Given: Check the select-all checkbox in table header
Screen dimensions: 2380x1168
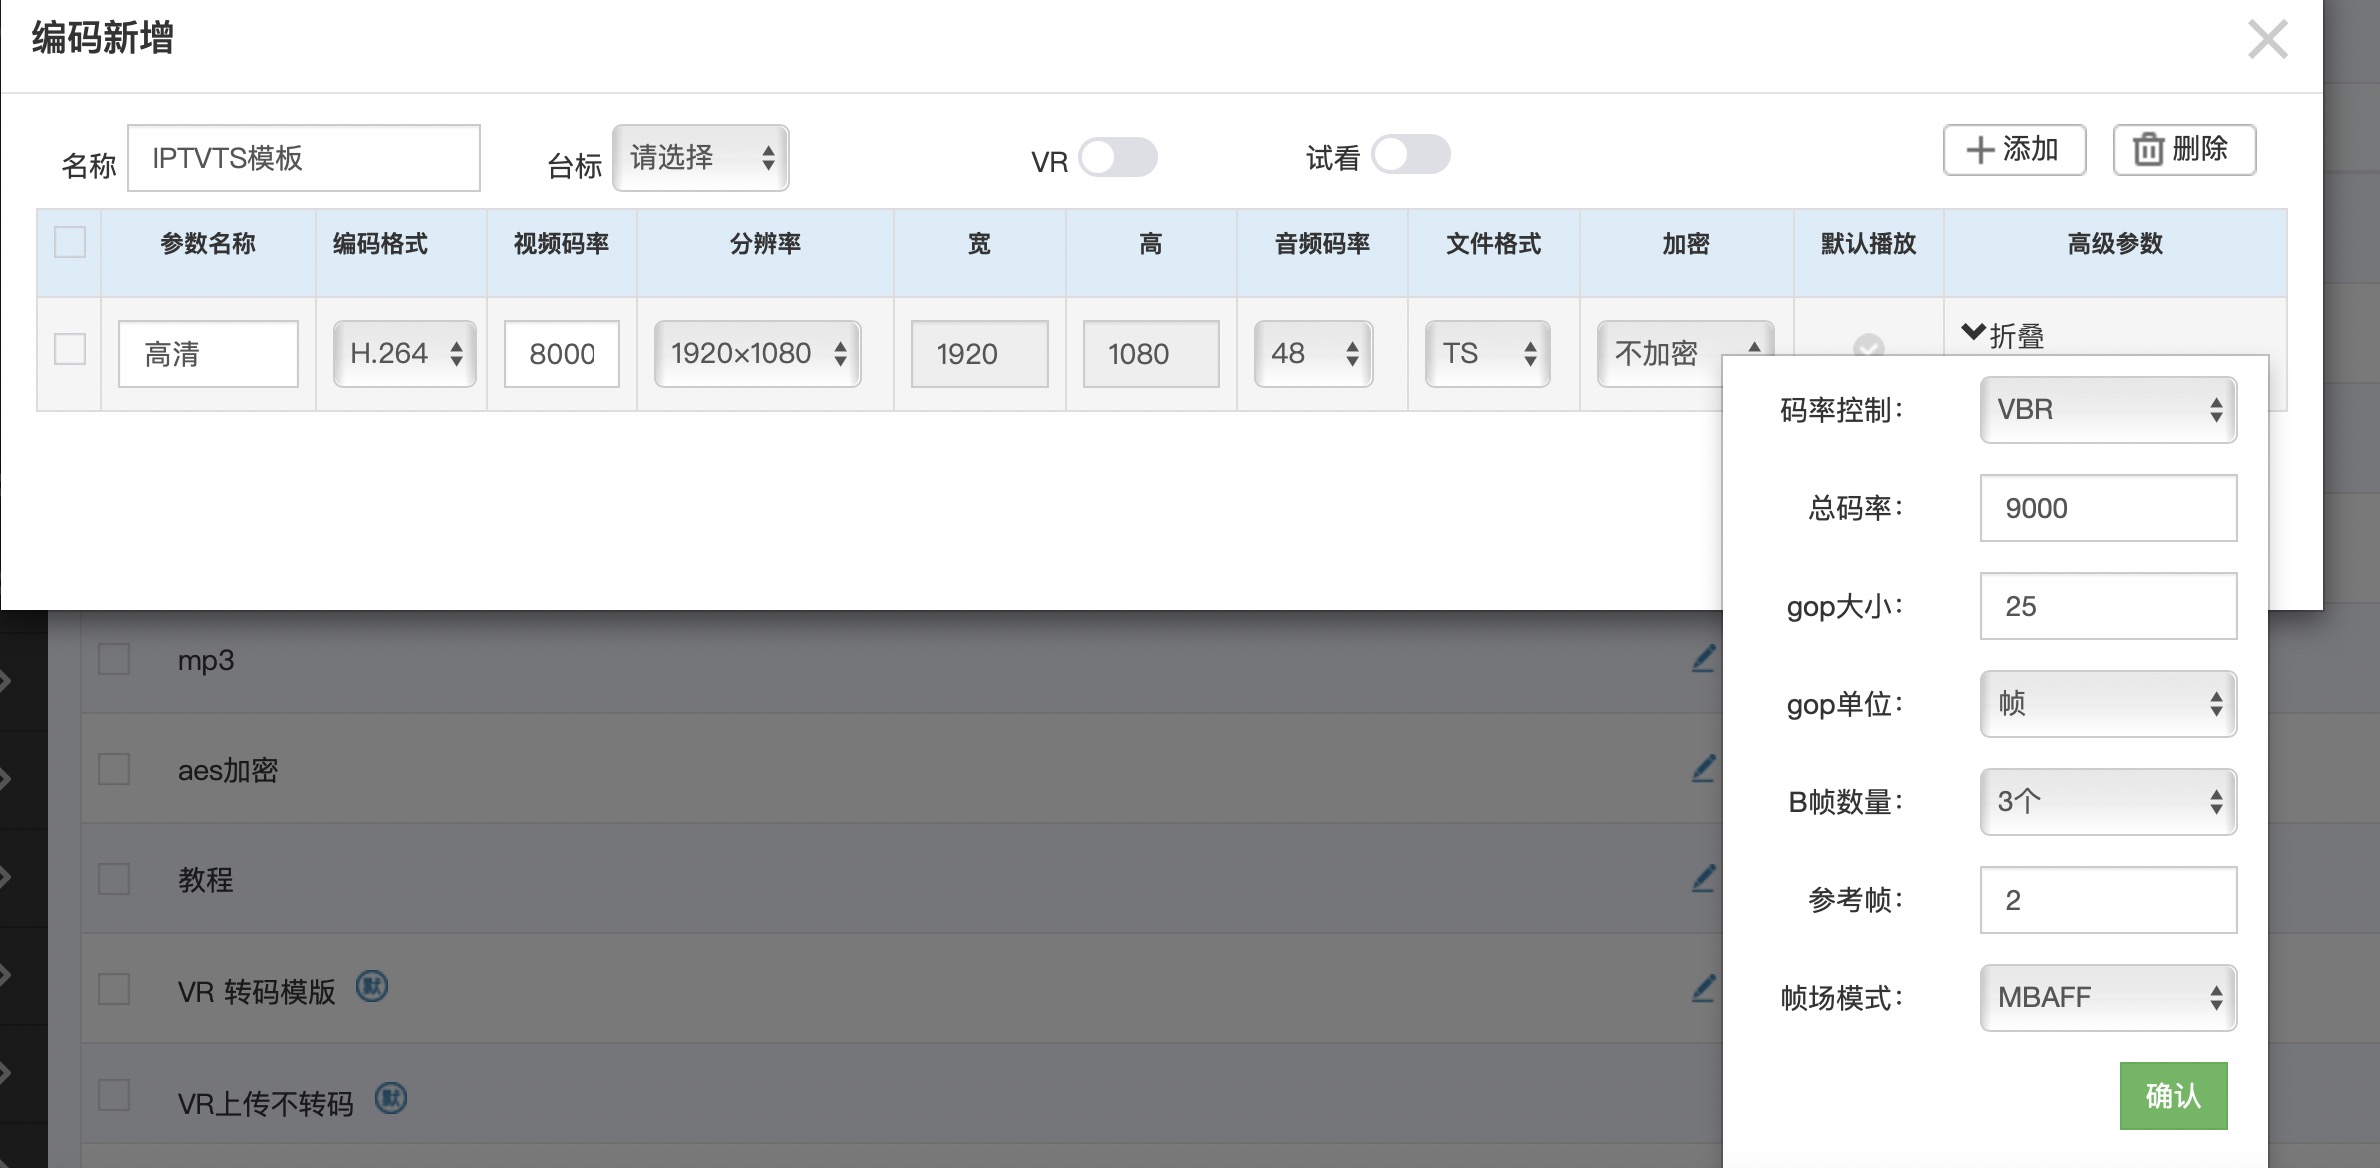Looking at the screenshot, I should point(70,242).
